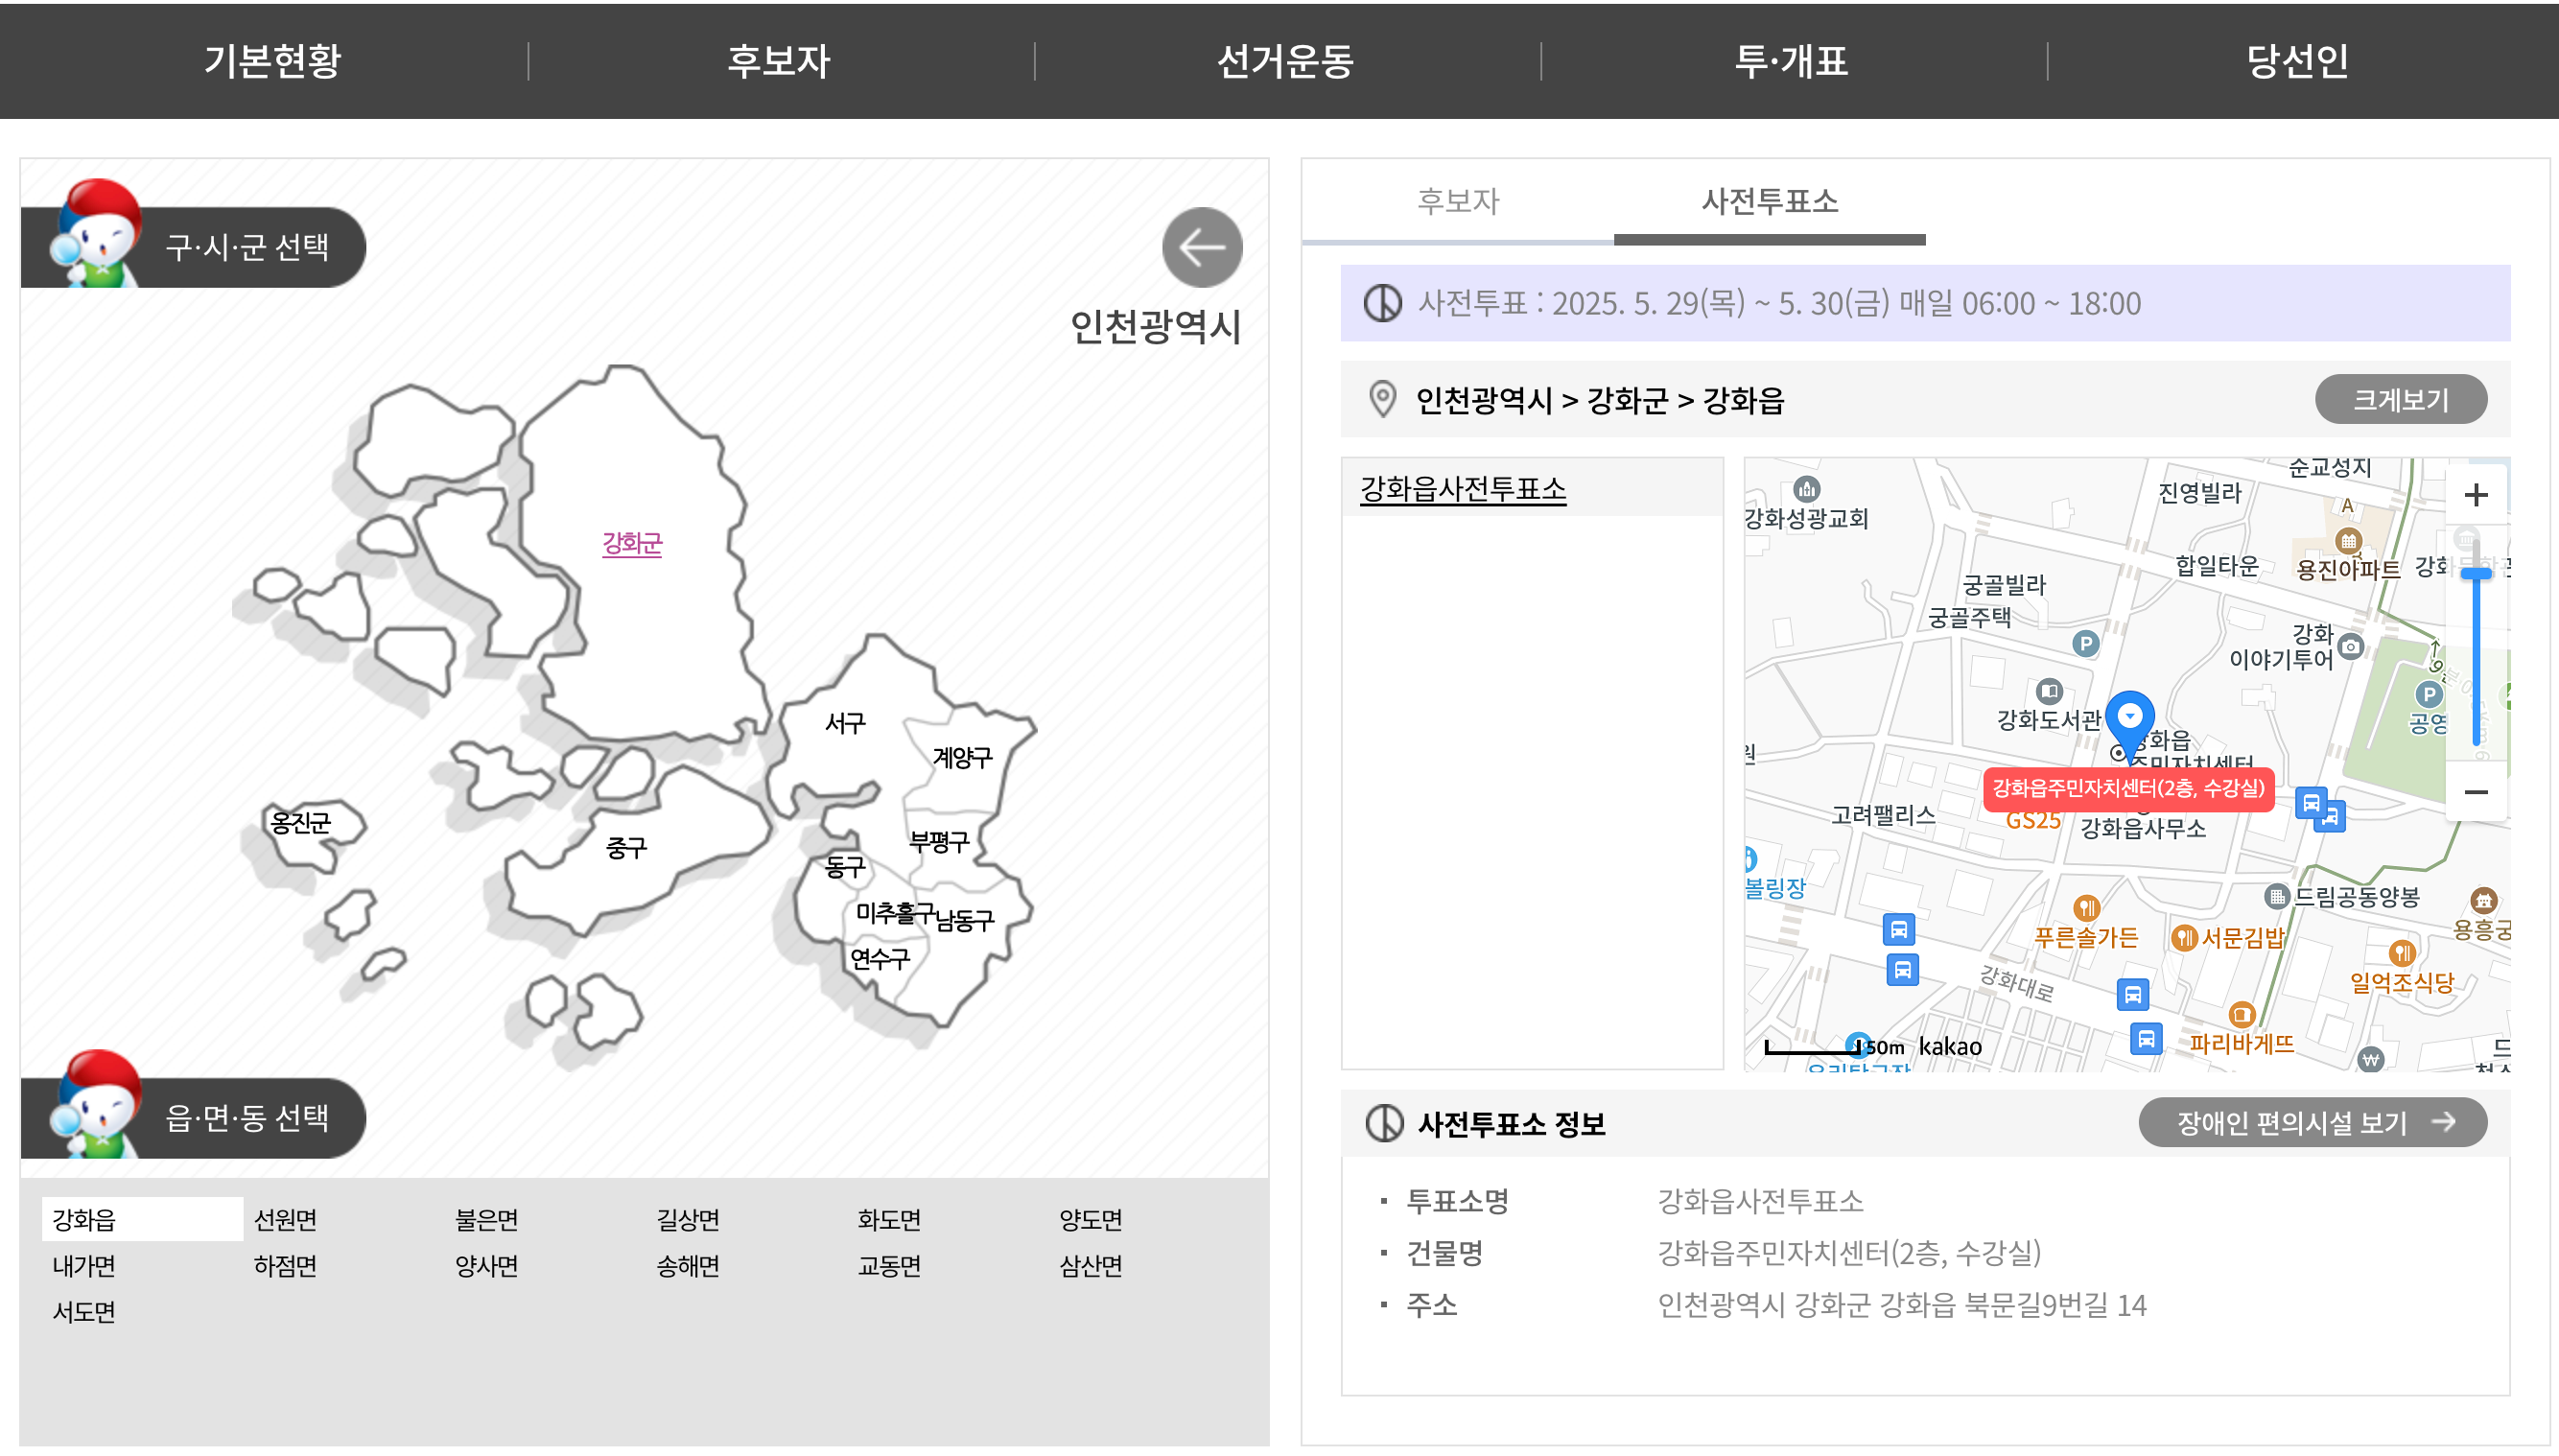Screen dimensions: 2559x1456
Task: Click the back arrow button above 인천광역시
Action: [x=1202, y=247]
